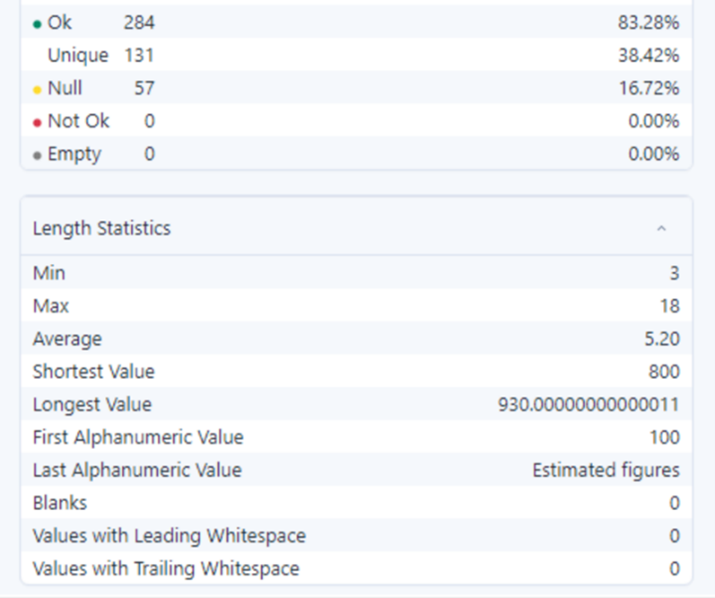Click the First Alphanumeric Value label

click(138, 437)
